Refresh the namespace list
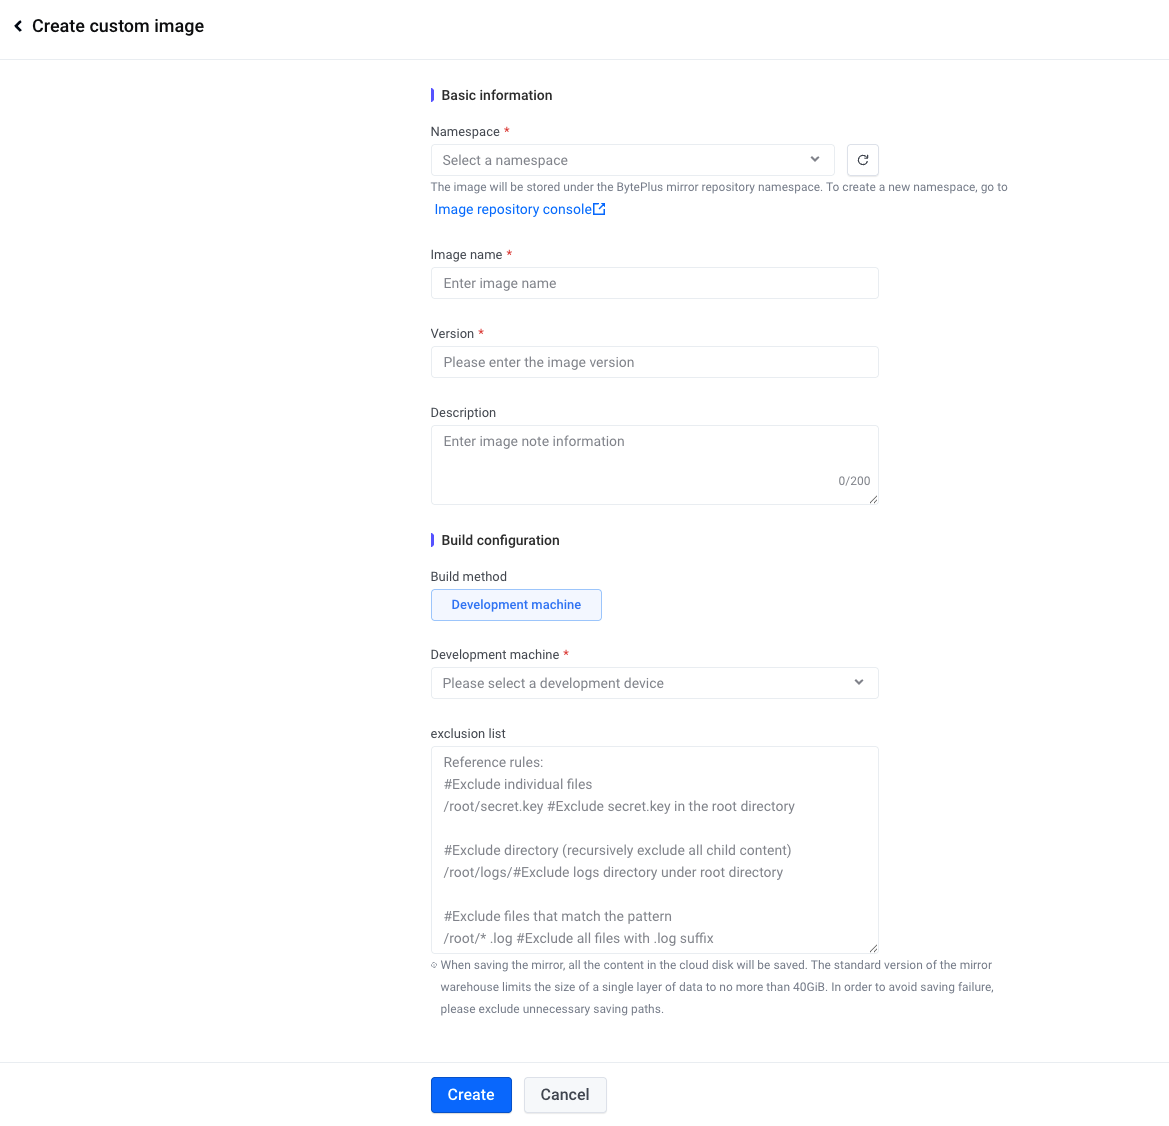 pos(862,160)
